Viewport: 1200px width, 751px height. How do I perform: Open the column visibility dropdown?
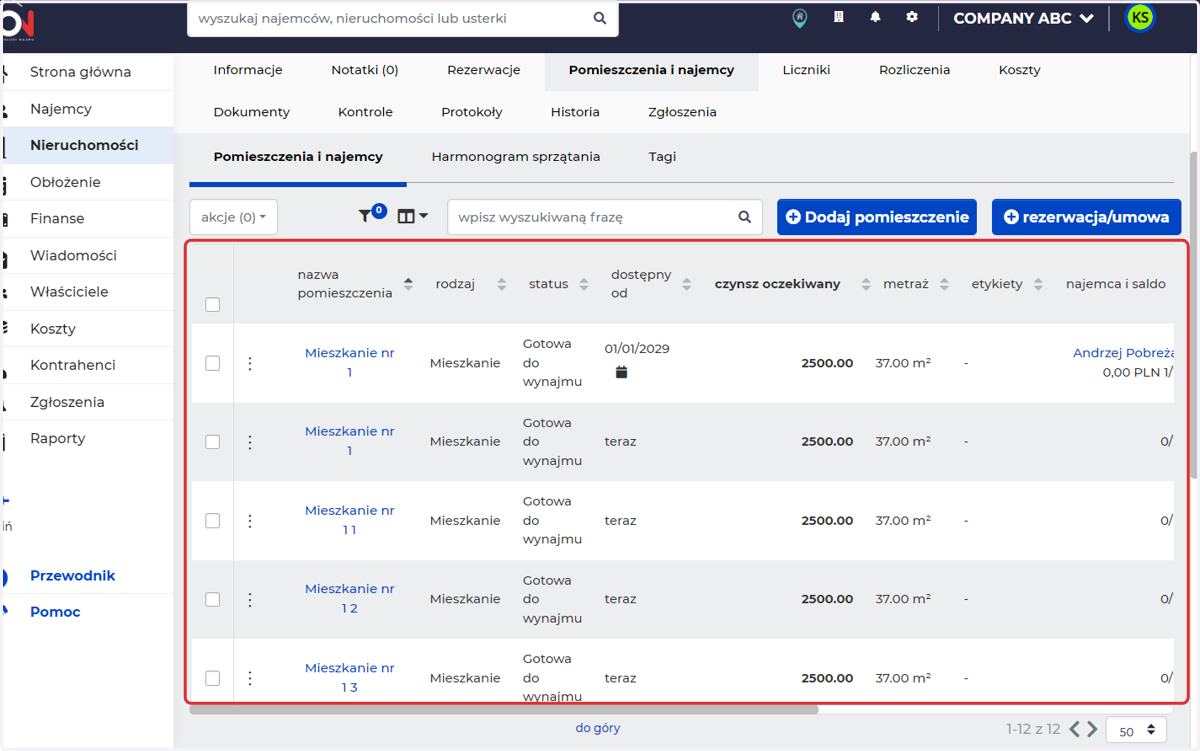[x=412, y=216]
